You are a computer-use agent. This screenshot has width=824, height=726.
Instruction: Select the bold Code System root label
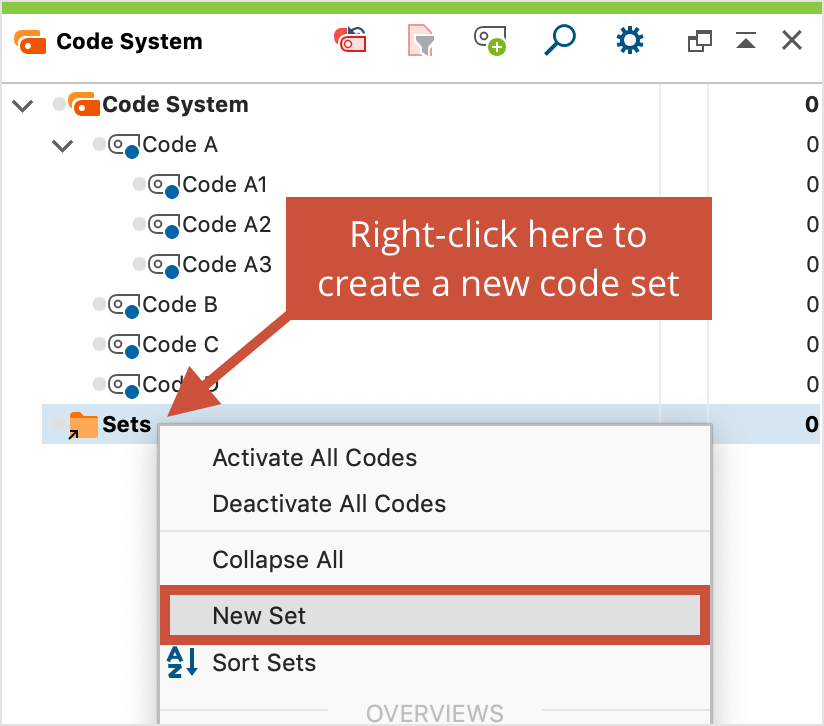[175, 105]
